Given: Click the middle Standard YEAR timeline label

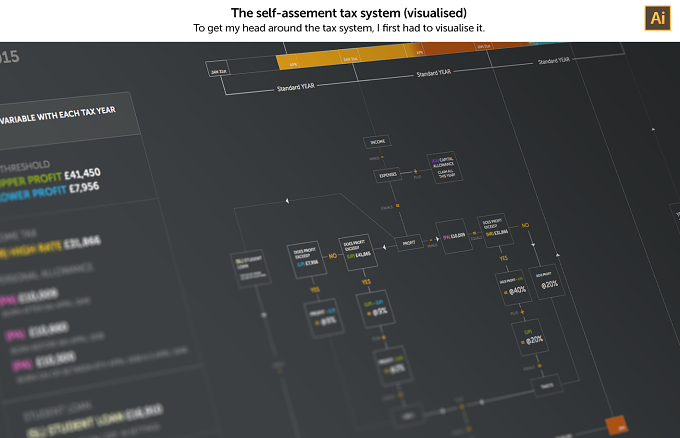Looking at the screenshot, I should [x=434, y=73].
